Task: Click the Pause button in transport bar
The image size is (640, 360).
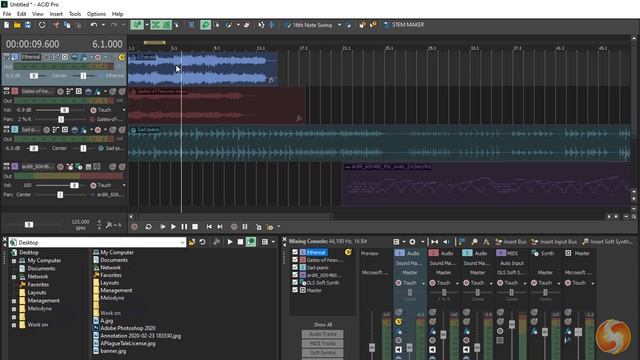Action: pos(184,227)
